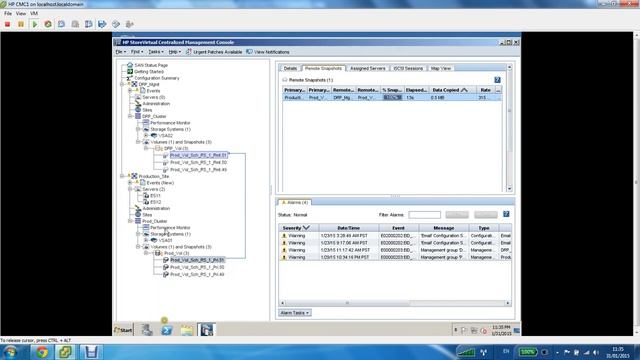The width and height of the screenshot is (640, 360).
Task: Collapse the DRP_Cluster node
Action: coord(130,116)
